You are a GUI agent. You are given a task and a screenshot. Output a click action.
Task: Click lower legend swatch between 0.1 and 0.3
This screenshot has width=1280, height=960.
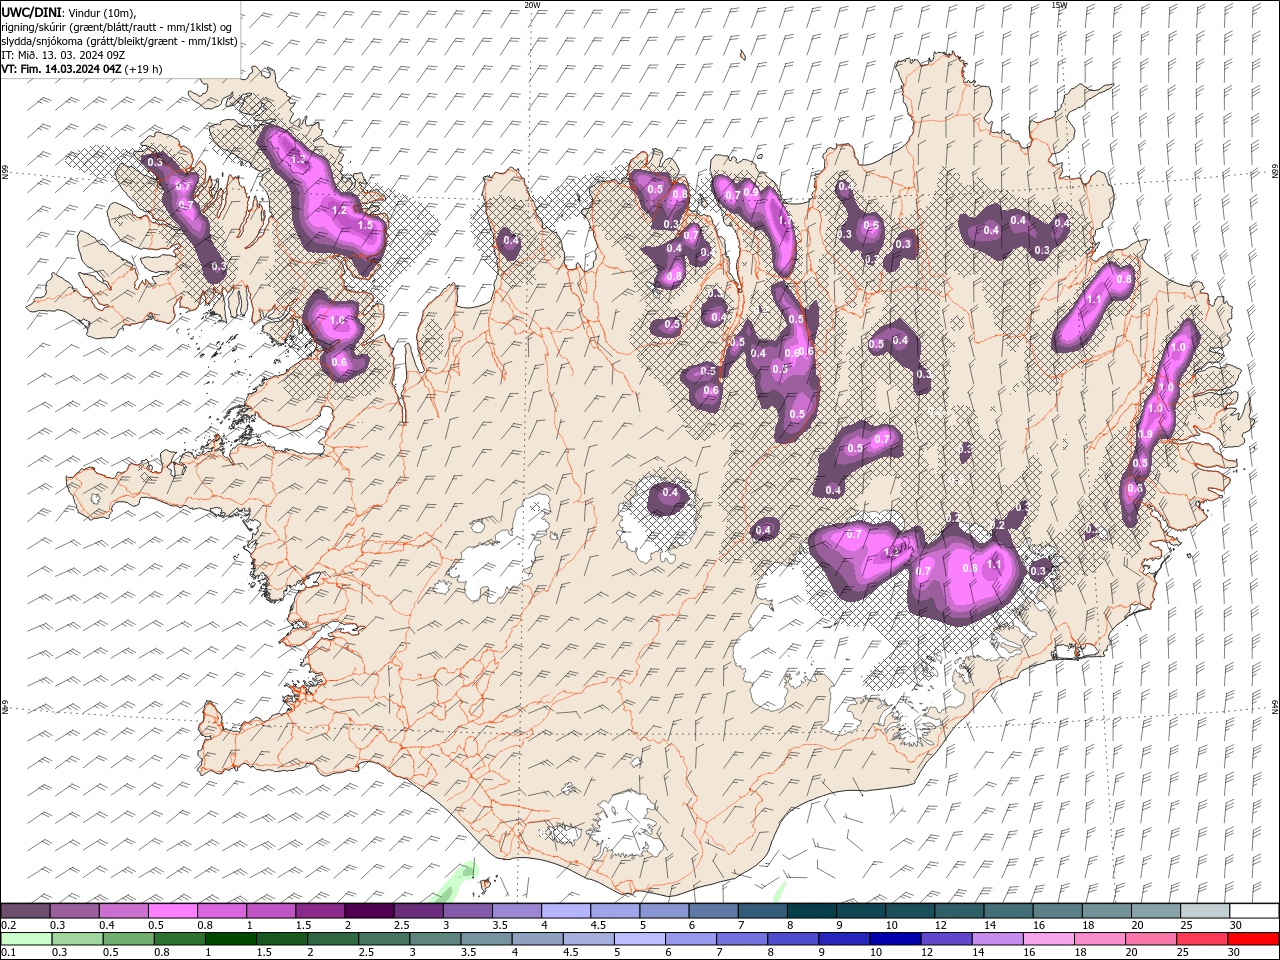coord(26,939)
